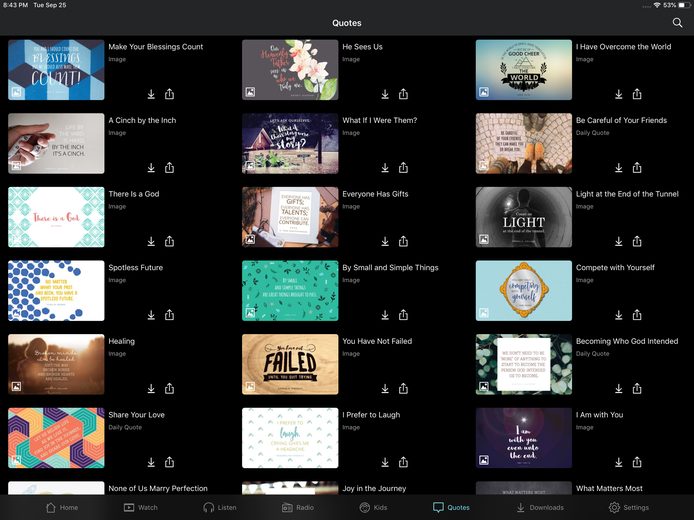The height and width of the screenshot is (520, 694).
Task: Open the Share Your Love thumbnail
Action: [56, 438]
